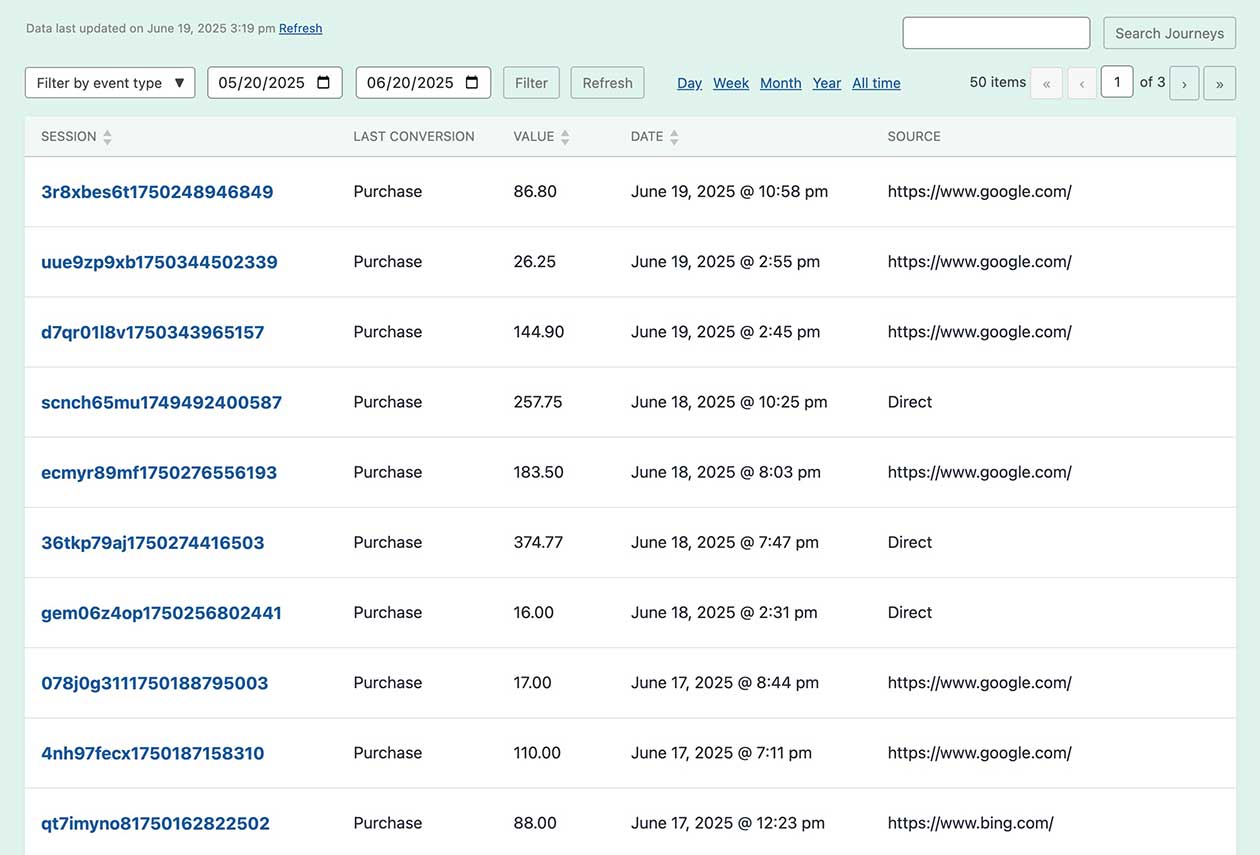Click date June 18, 2025 @ 2:31 pm
1260x855 pixels.
tap(724, 612)
